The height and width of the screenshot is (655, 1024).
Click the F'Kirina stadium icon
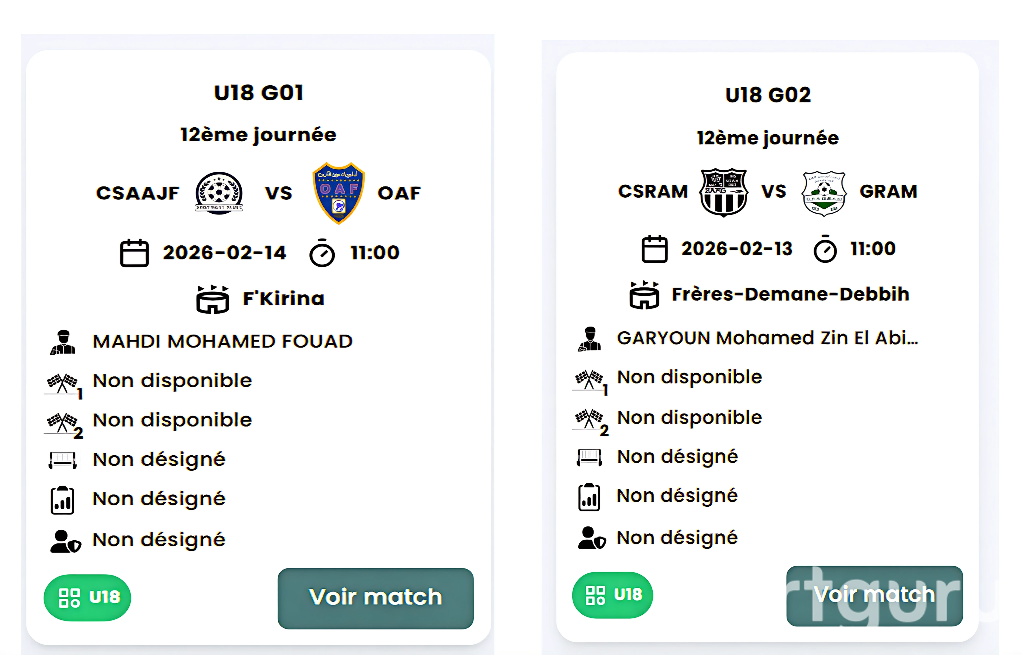(x=213, y=299)
